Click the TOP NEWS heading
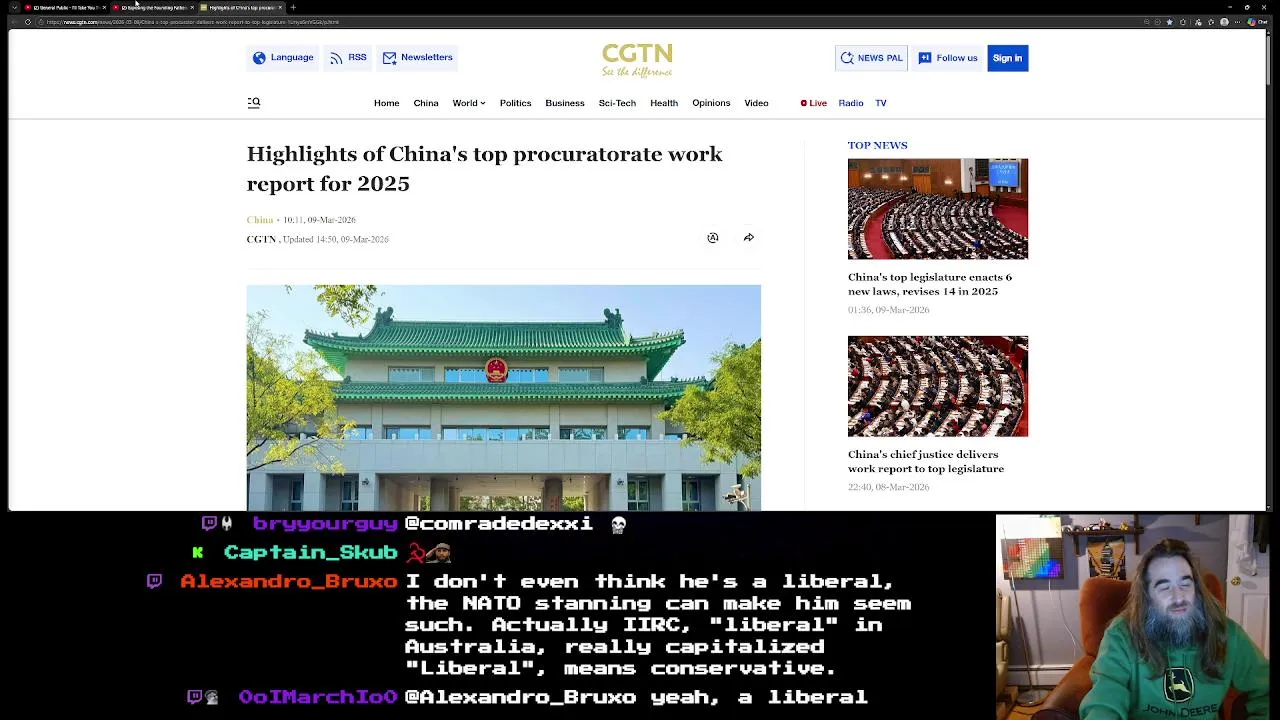The image size is (1280, 720). [x=878, y=145]
